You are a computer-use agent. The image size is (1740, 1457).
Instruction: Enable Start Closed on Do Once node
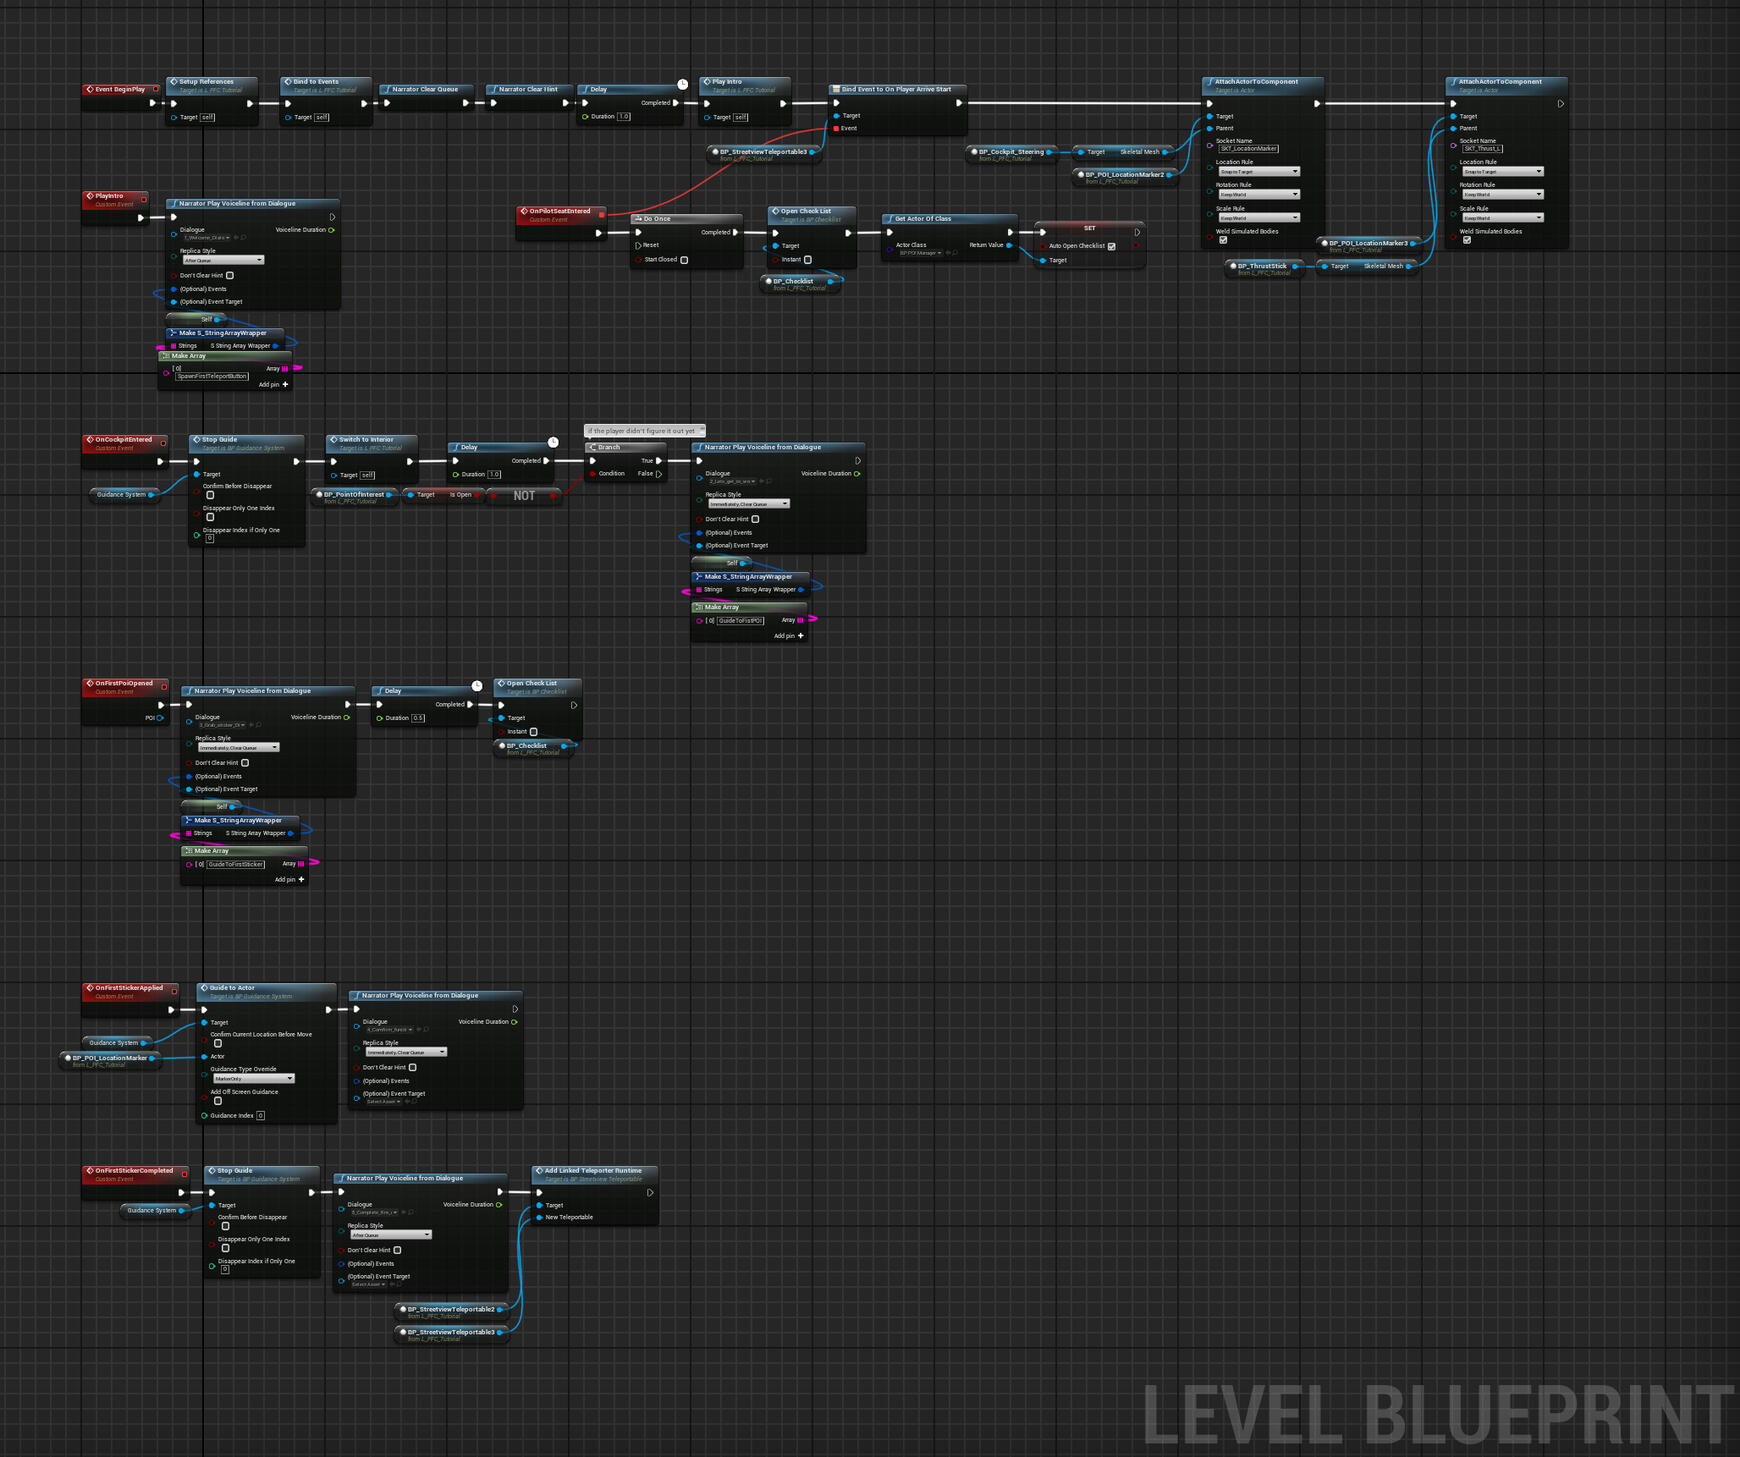[684, 260]
